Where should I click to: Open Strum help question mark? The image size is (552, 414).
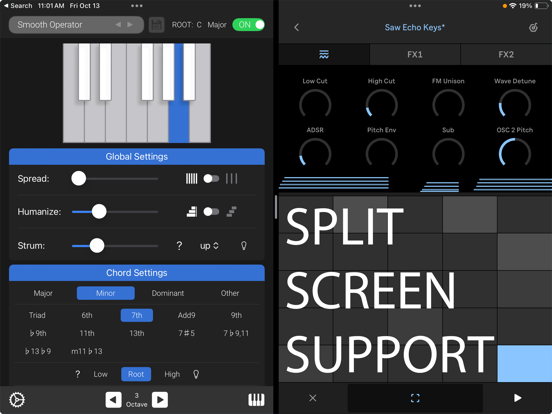[x=179, y=245]
